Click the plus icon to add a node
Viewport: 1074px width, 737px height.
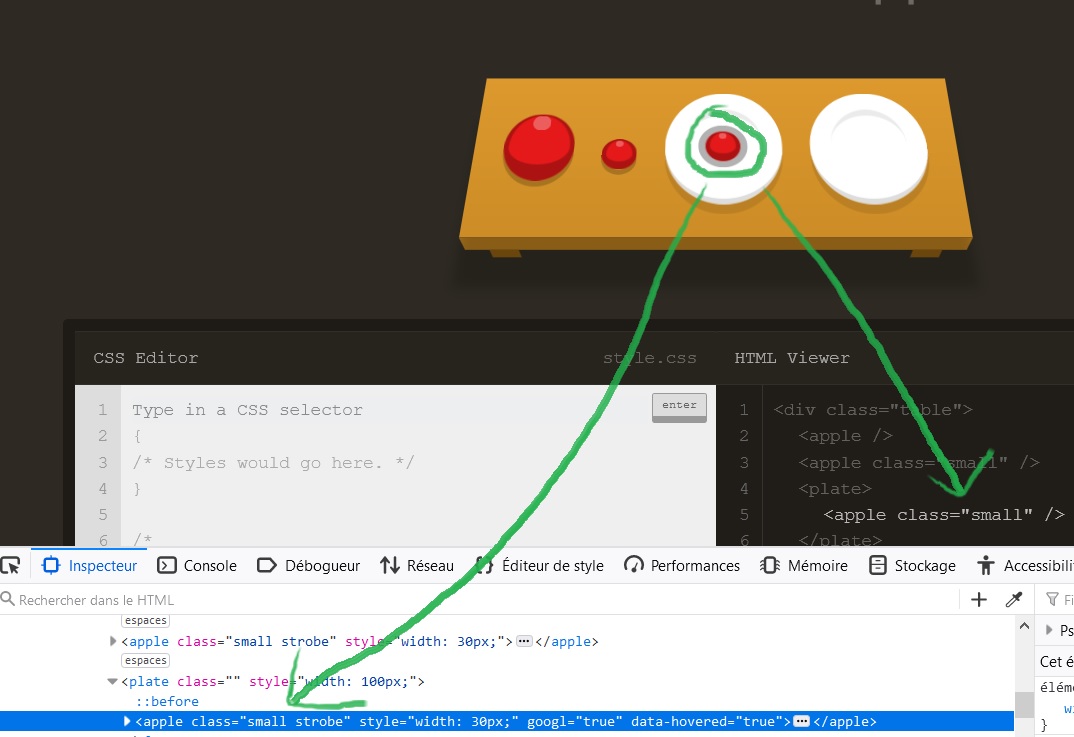pos(979,599)
